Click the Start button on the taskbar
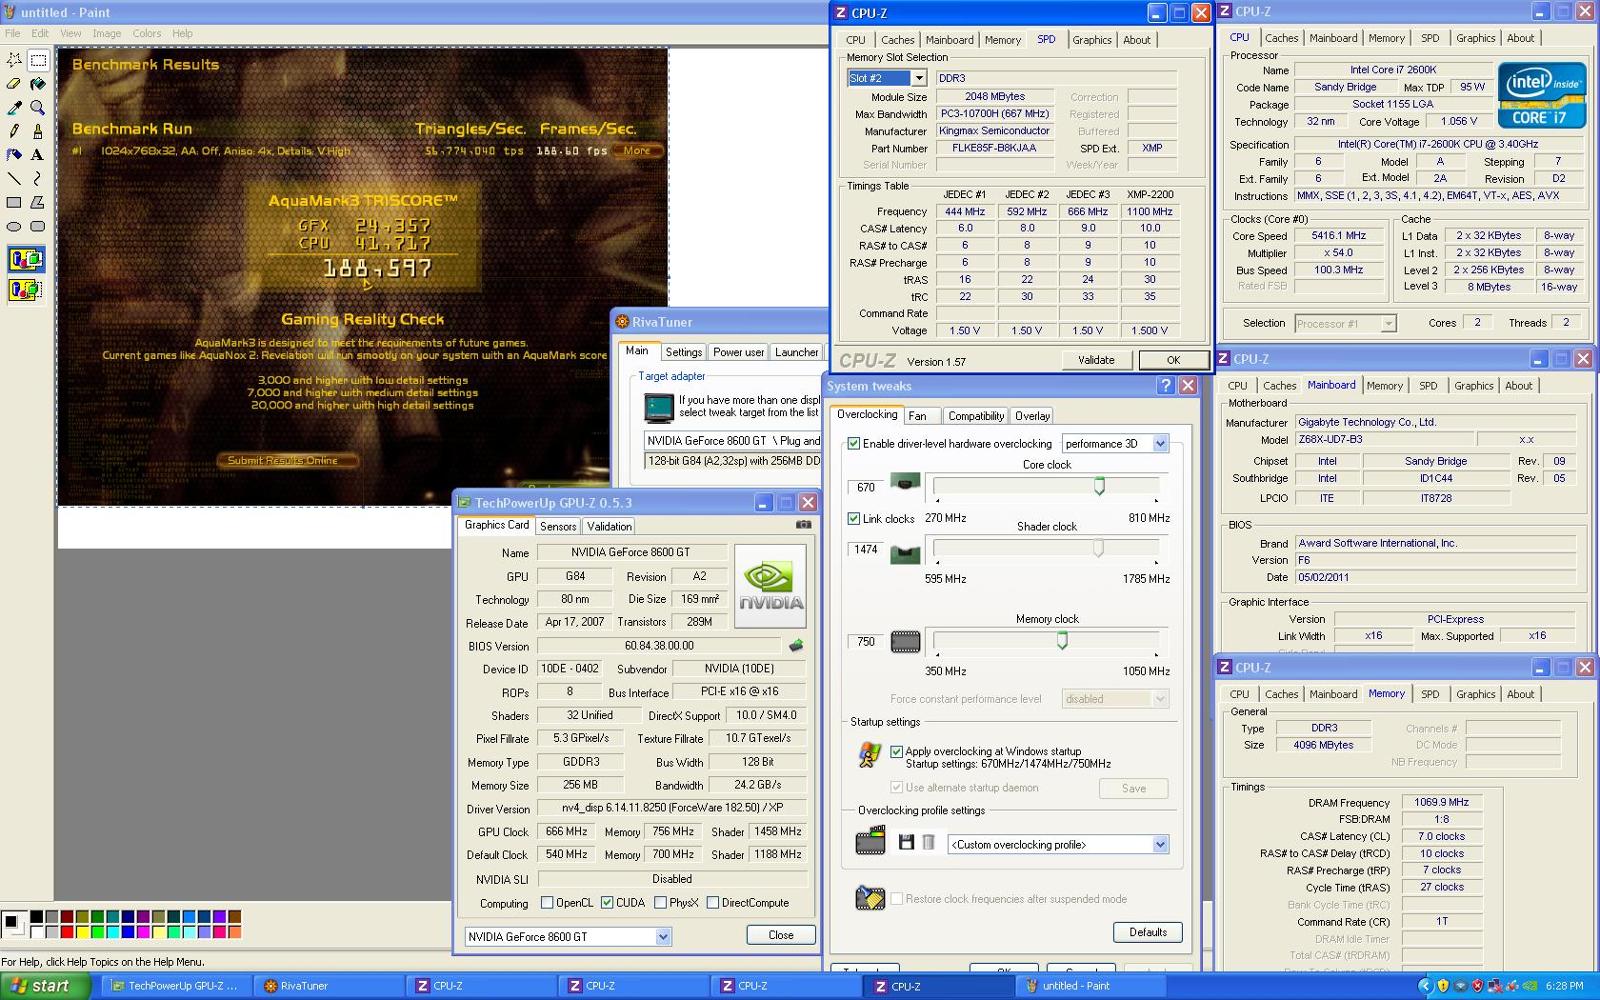Viewport: 1600px width, 1000px height. click(46, 986)
